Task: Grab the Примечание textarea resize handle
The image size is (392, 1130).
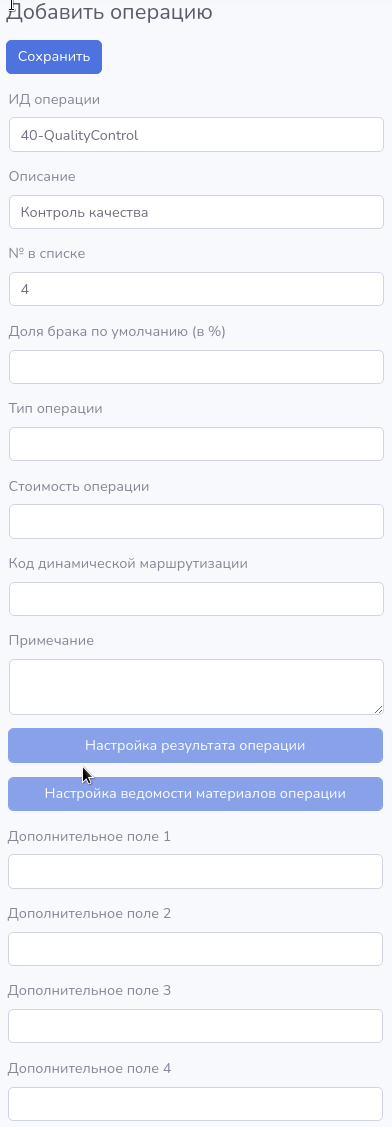Action: click(x=378, y=710)
